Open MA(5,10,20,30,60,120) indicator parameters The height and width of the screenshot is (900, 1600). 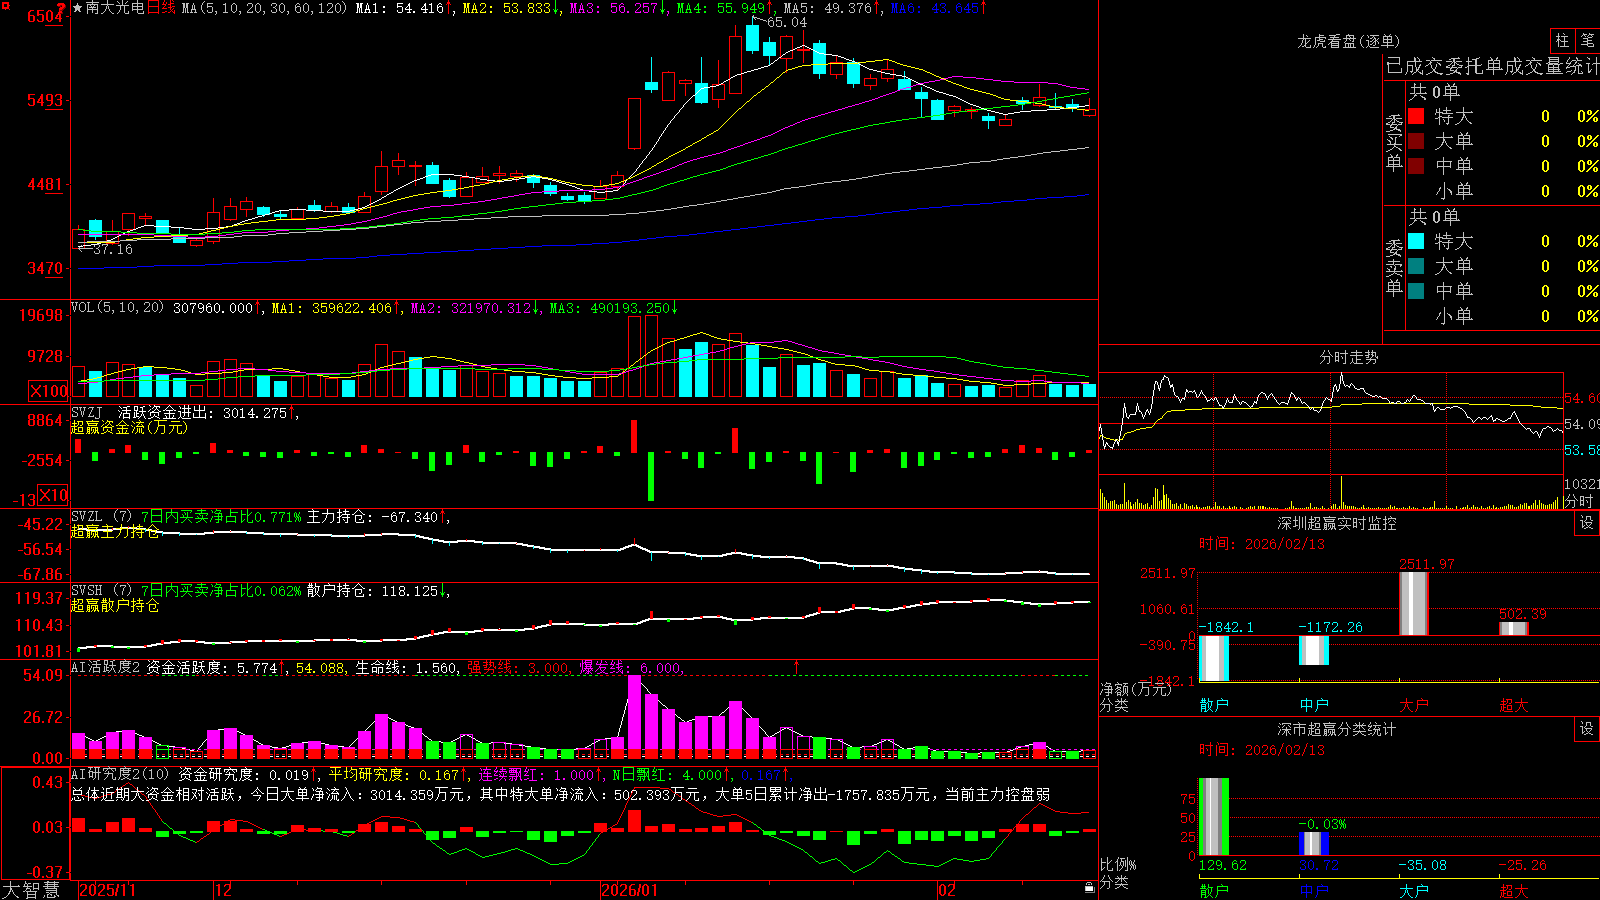click(x=264, y=8)
